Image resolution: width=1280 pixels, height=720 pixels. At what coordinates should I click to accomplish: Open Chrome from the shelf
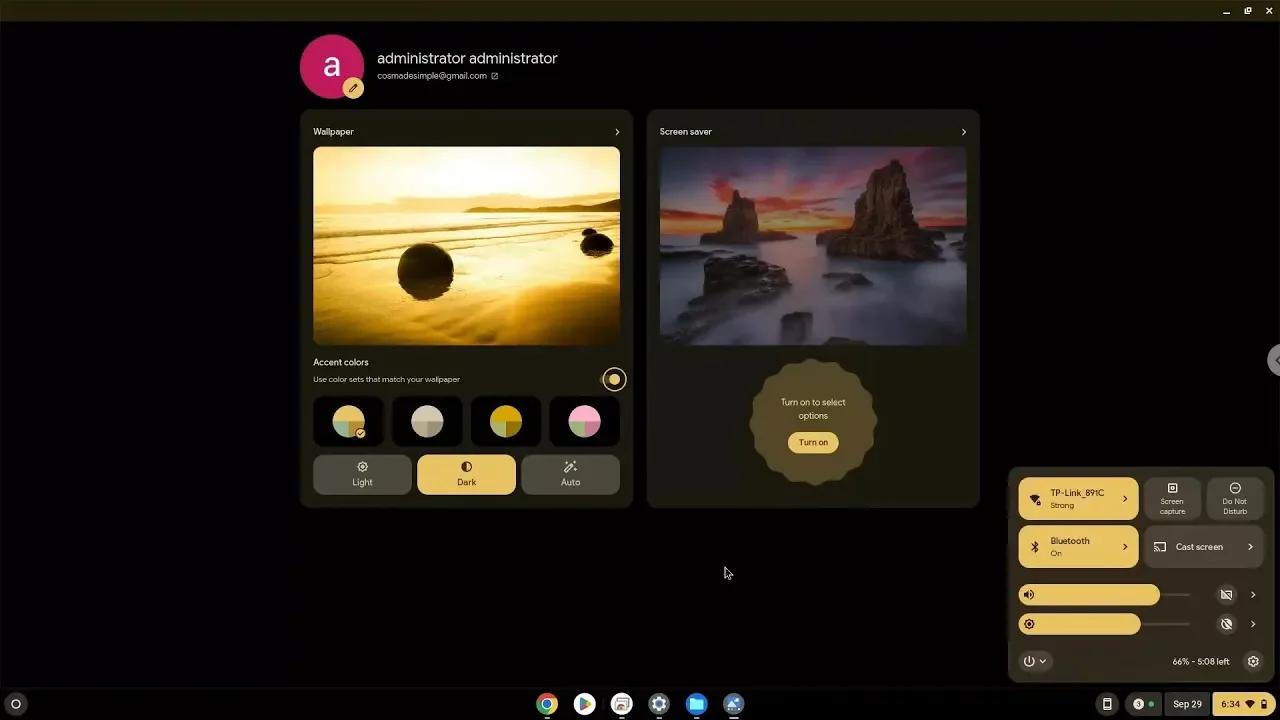pos(546,704)
